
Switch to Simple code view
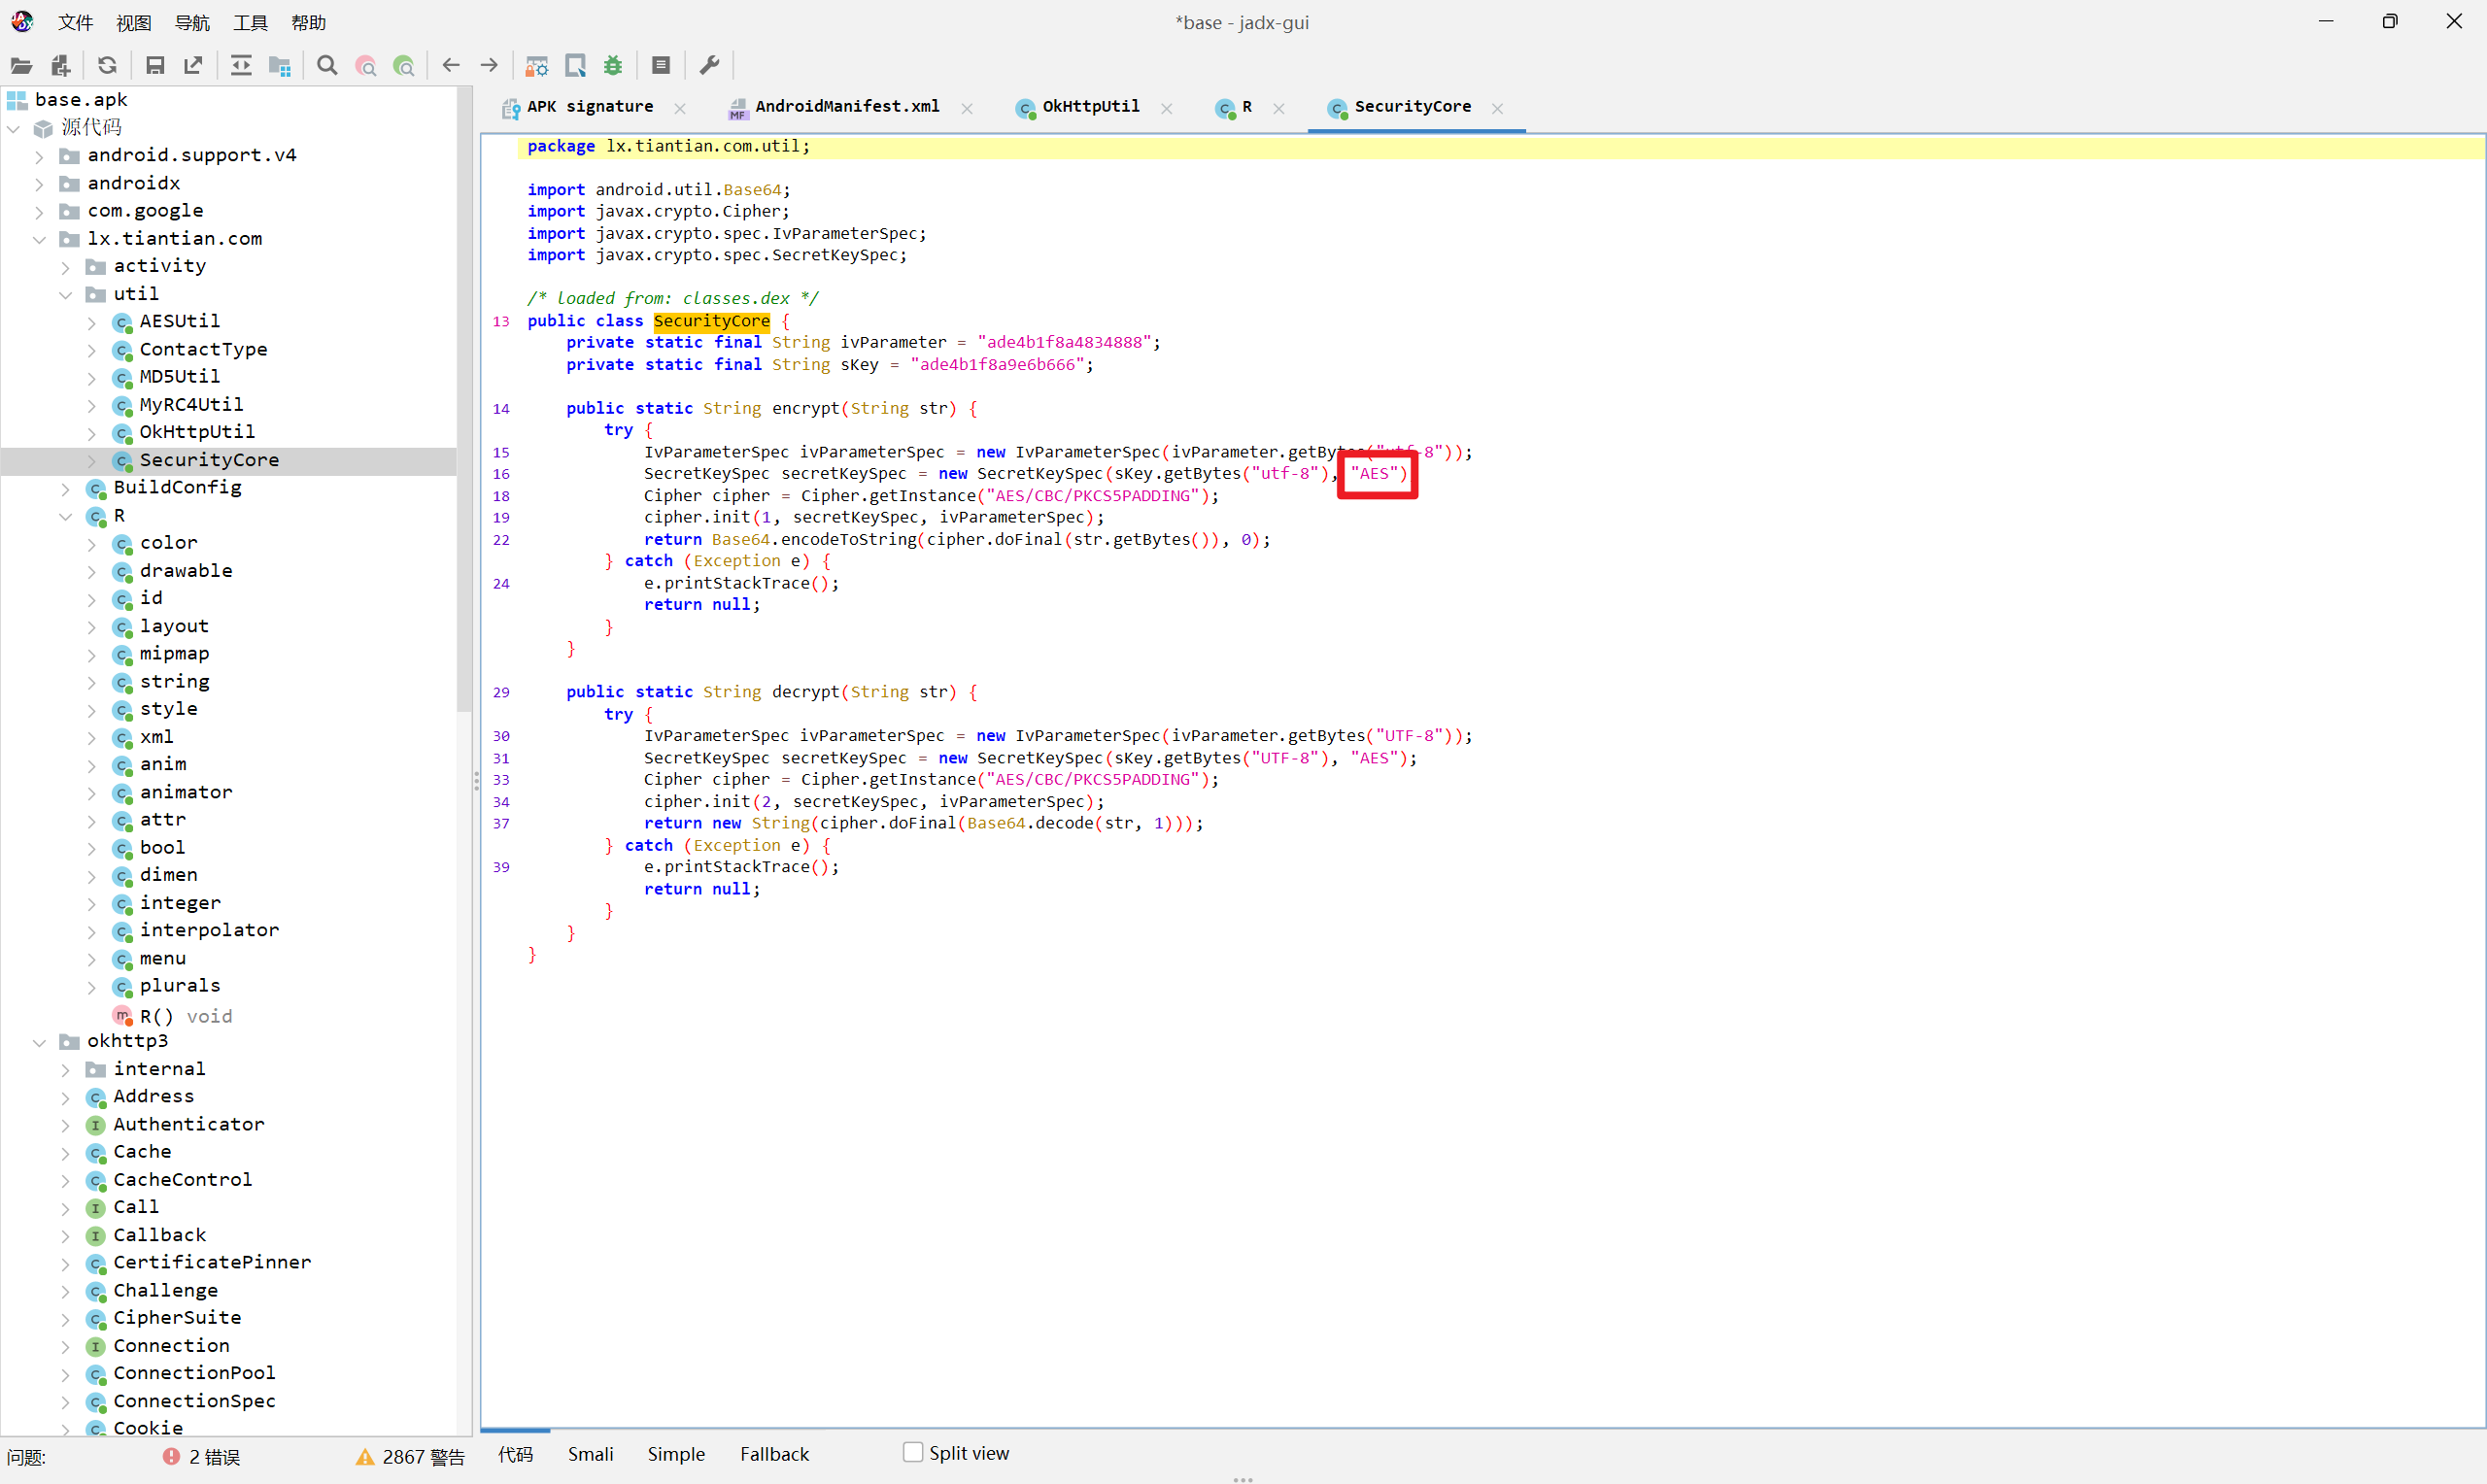676,1454
